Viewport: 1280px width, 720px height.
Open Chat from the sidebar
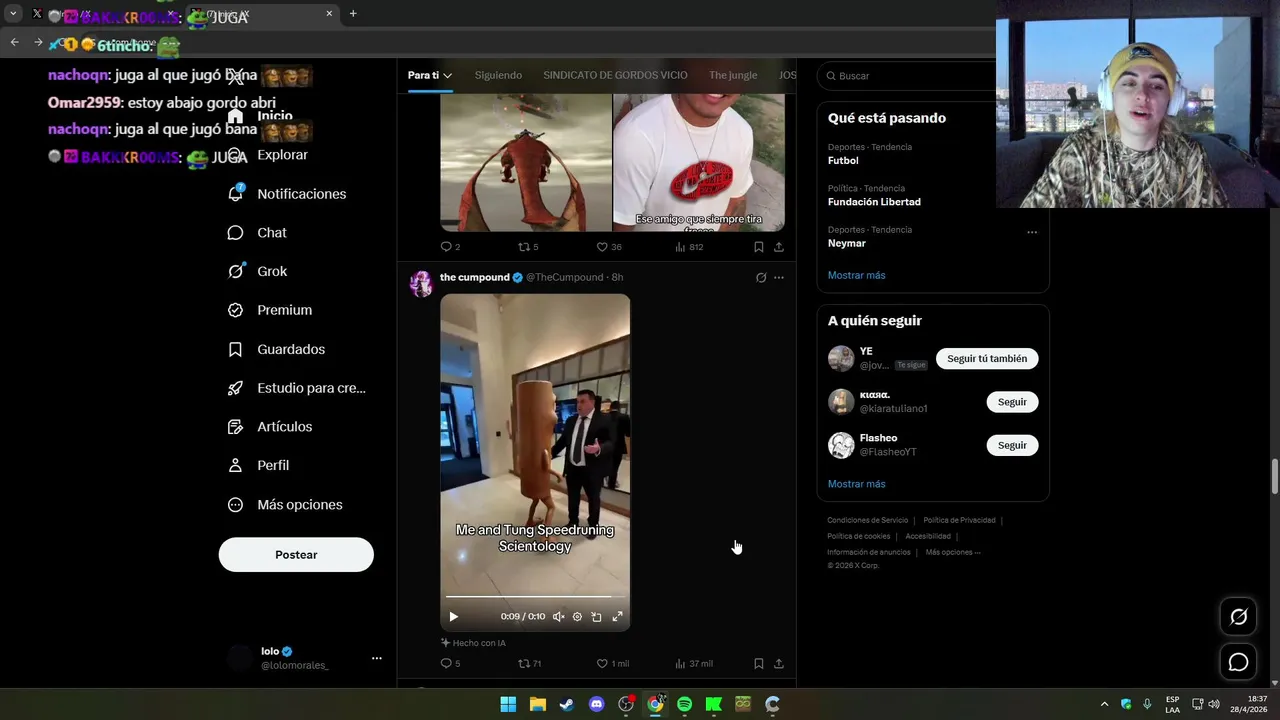[258, 233]
